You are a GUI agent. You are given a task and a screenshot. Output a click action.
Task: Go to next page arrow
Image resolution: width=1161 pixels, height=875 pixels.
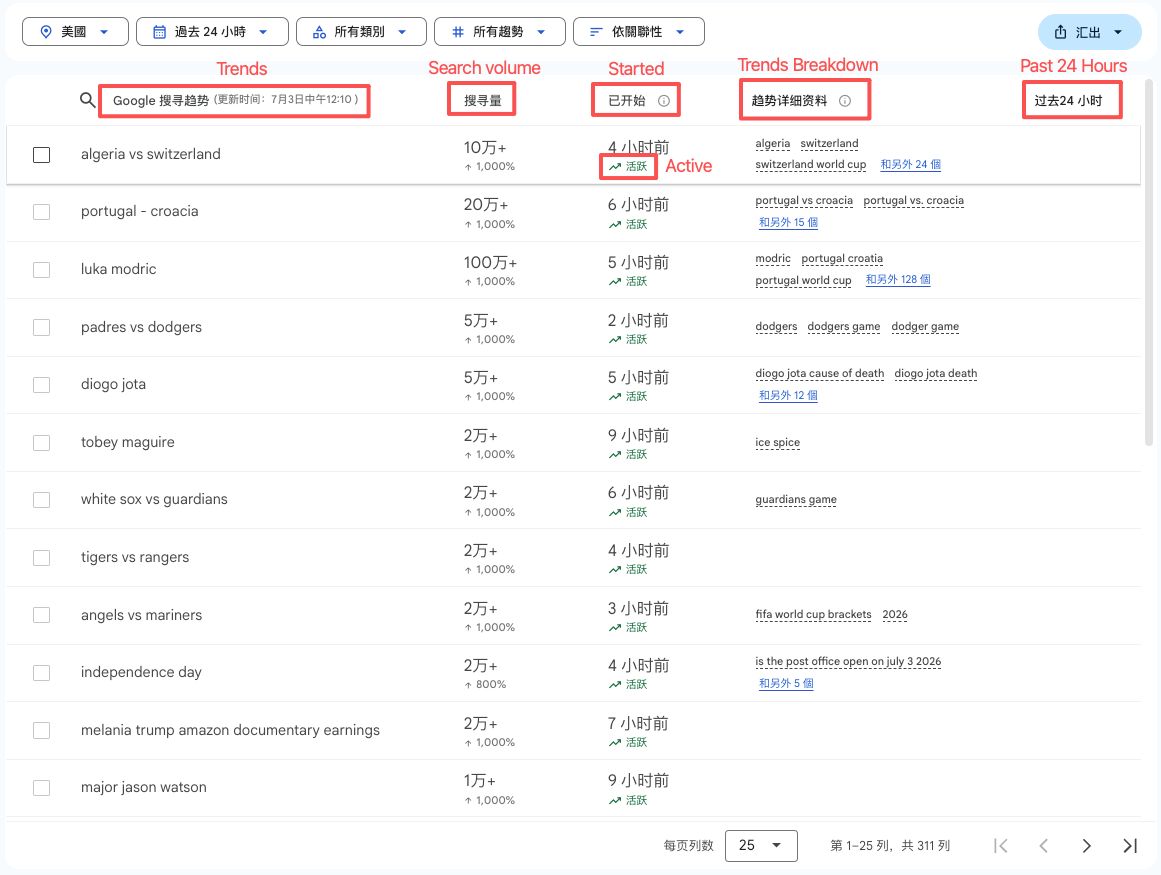point(1086,845)
